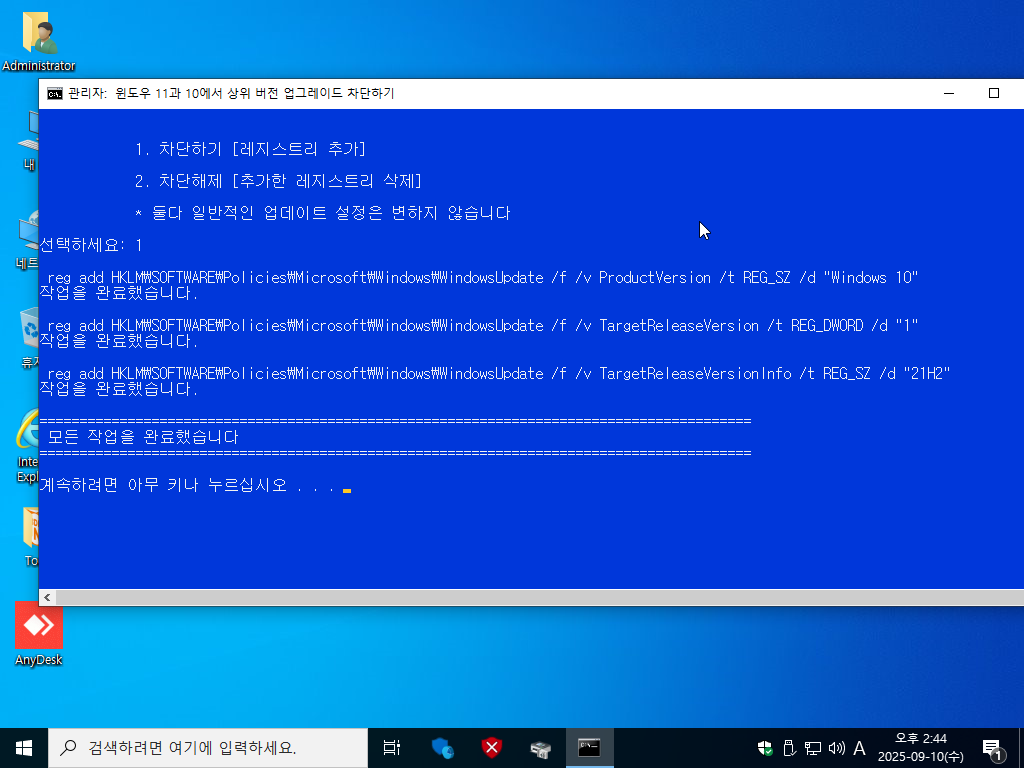
Task: Open the Windows Start menu
Action: 24,748
